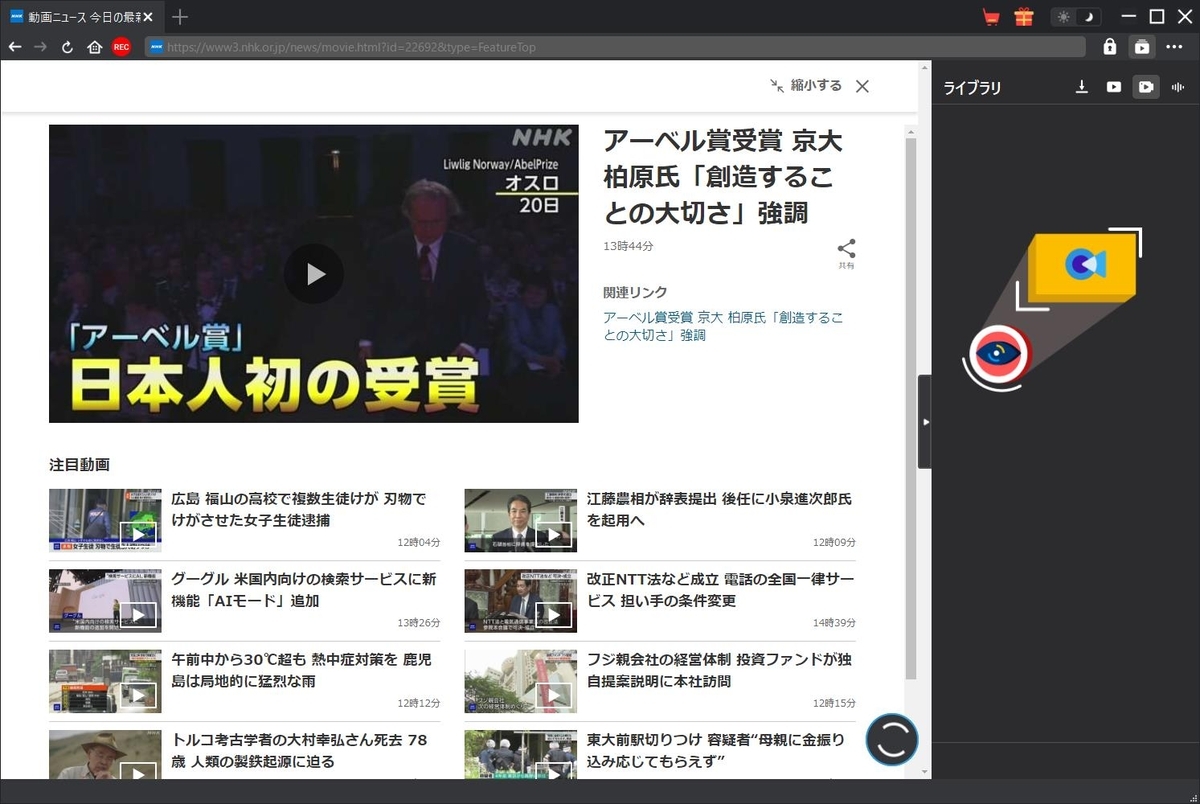Open the YouTube-style video list in library
1200x804 pixels.
(x=1114, y=87)
